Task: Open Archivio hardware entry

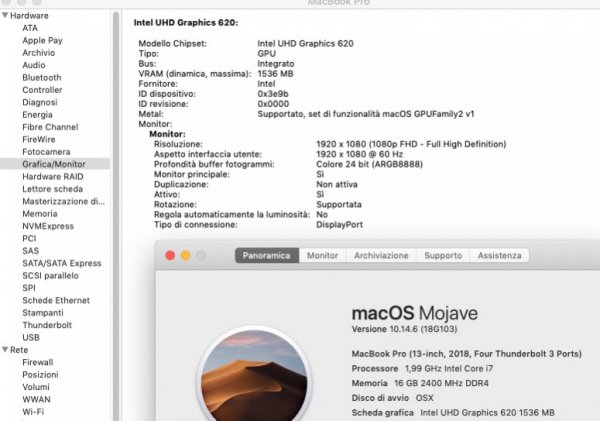Action: pos(39,52)
